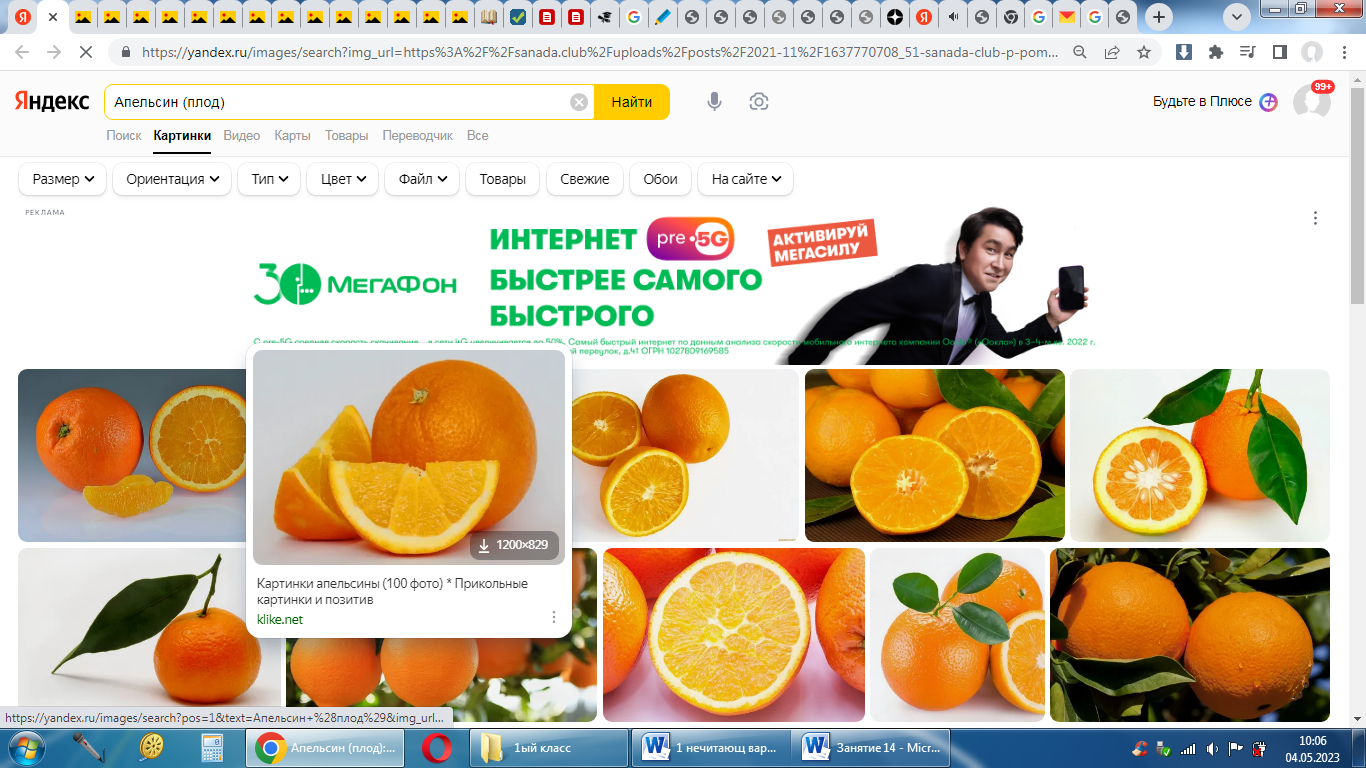Open the klike.net source link

279,619
